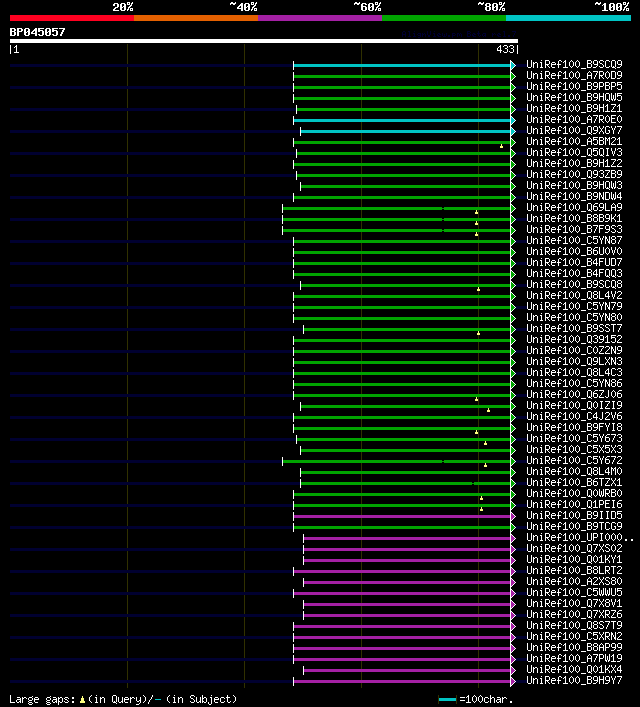This screenshot has height=707, width=640.
Task: Select UniRef100_B6TZX1 label
Action: [x=574, y=482]
